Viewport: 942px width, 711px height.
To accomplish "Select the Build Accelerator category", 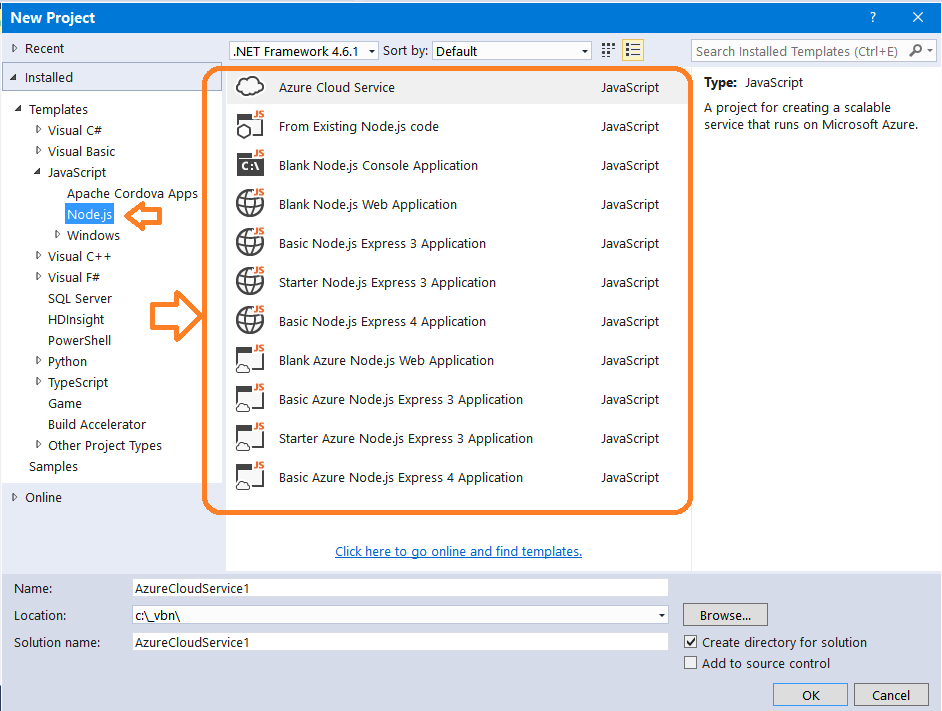I will 97,424.
